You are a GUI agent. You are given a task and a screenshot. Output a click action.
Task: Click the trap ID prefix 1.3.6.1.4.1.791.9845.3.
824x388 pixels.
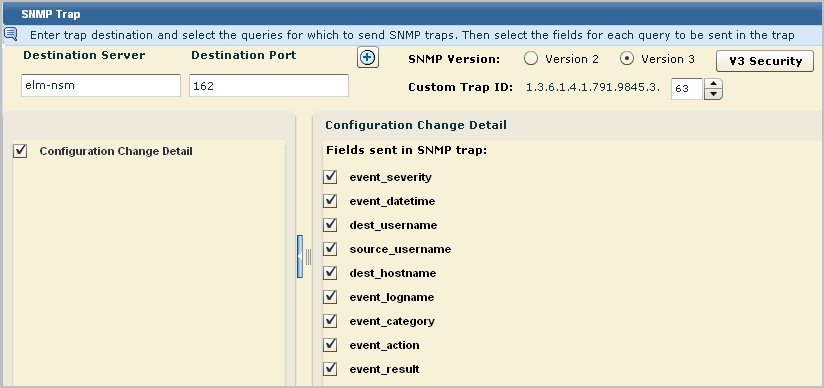click(x=593, y=88)
